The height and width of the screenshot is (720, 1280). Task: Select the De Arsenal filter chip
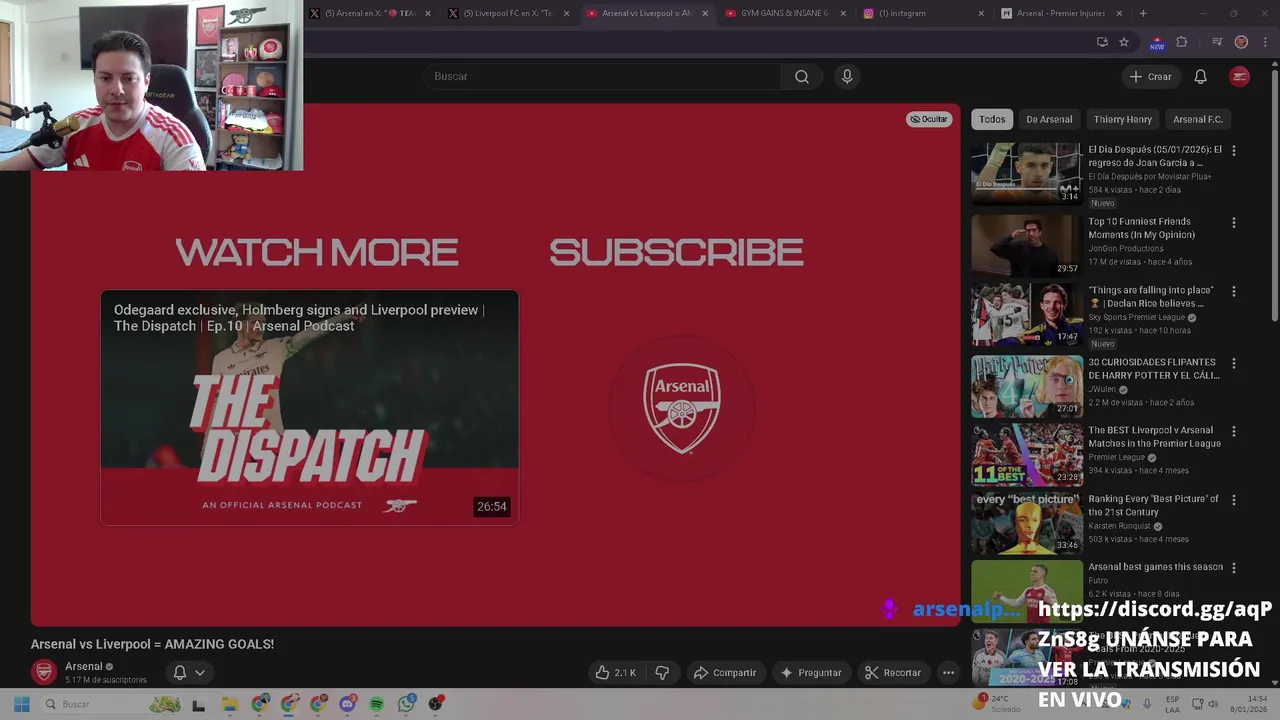[1049, 119]
